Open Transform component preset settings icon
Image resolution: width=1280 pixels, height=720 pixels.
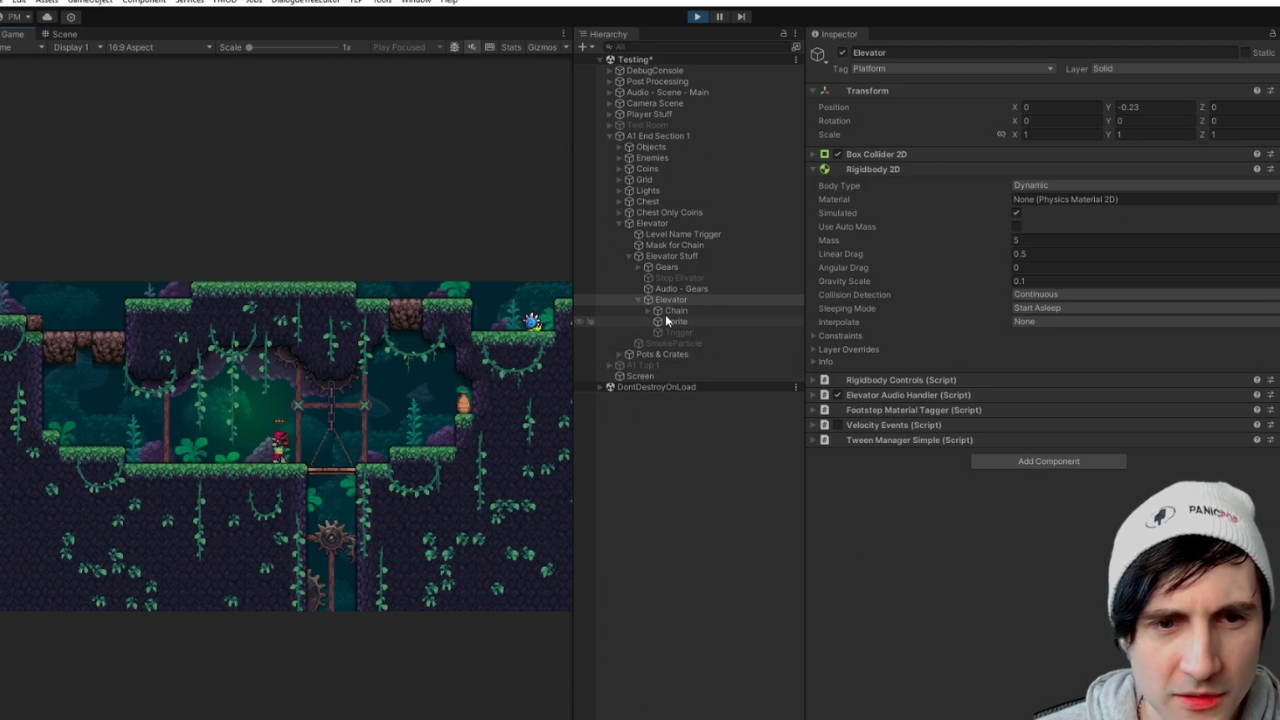1271,91
